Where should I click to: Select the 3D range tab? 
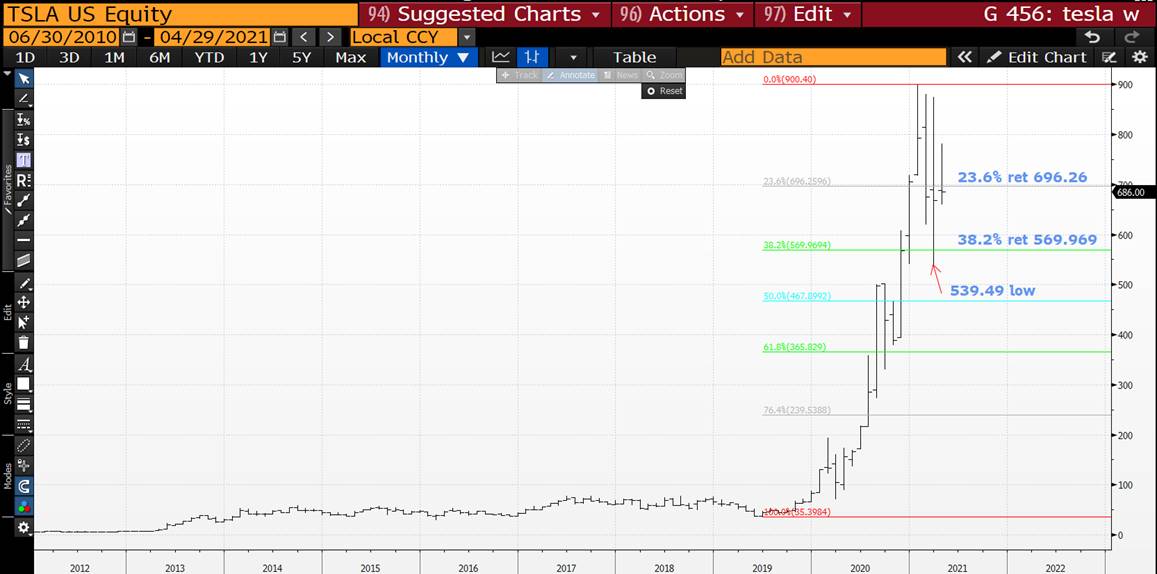point(69,57)
